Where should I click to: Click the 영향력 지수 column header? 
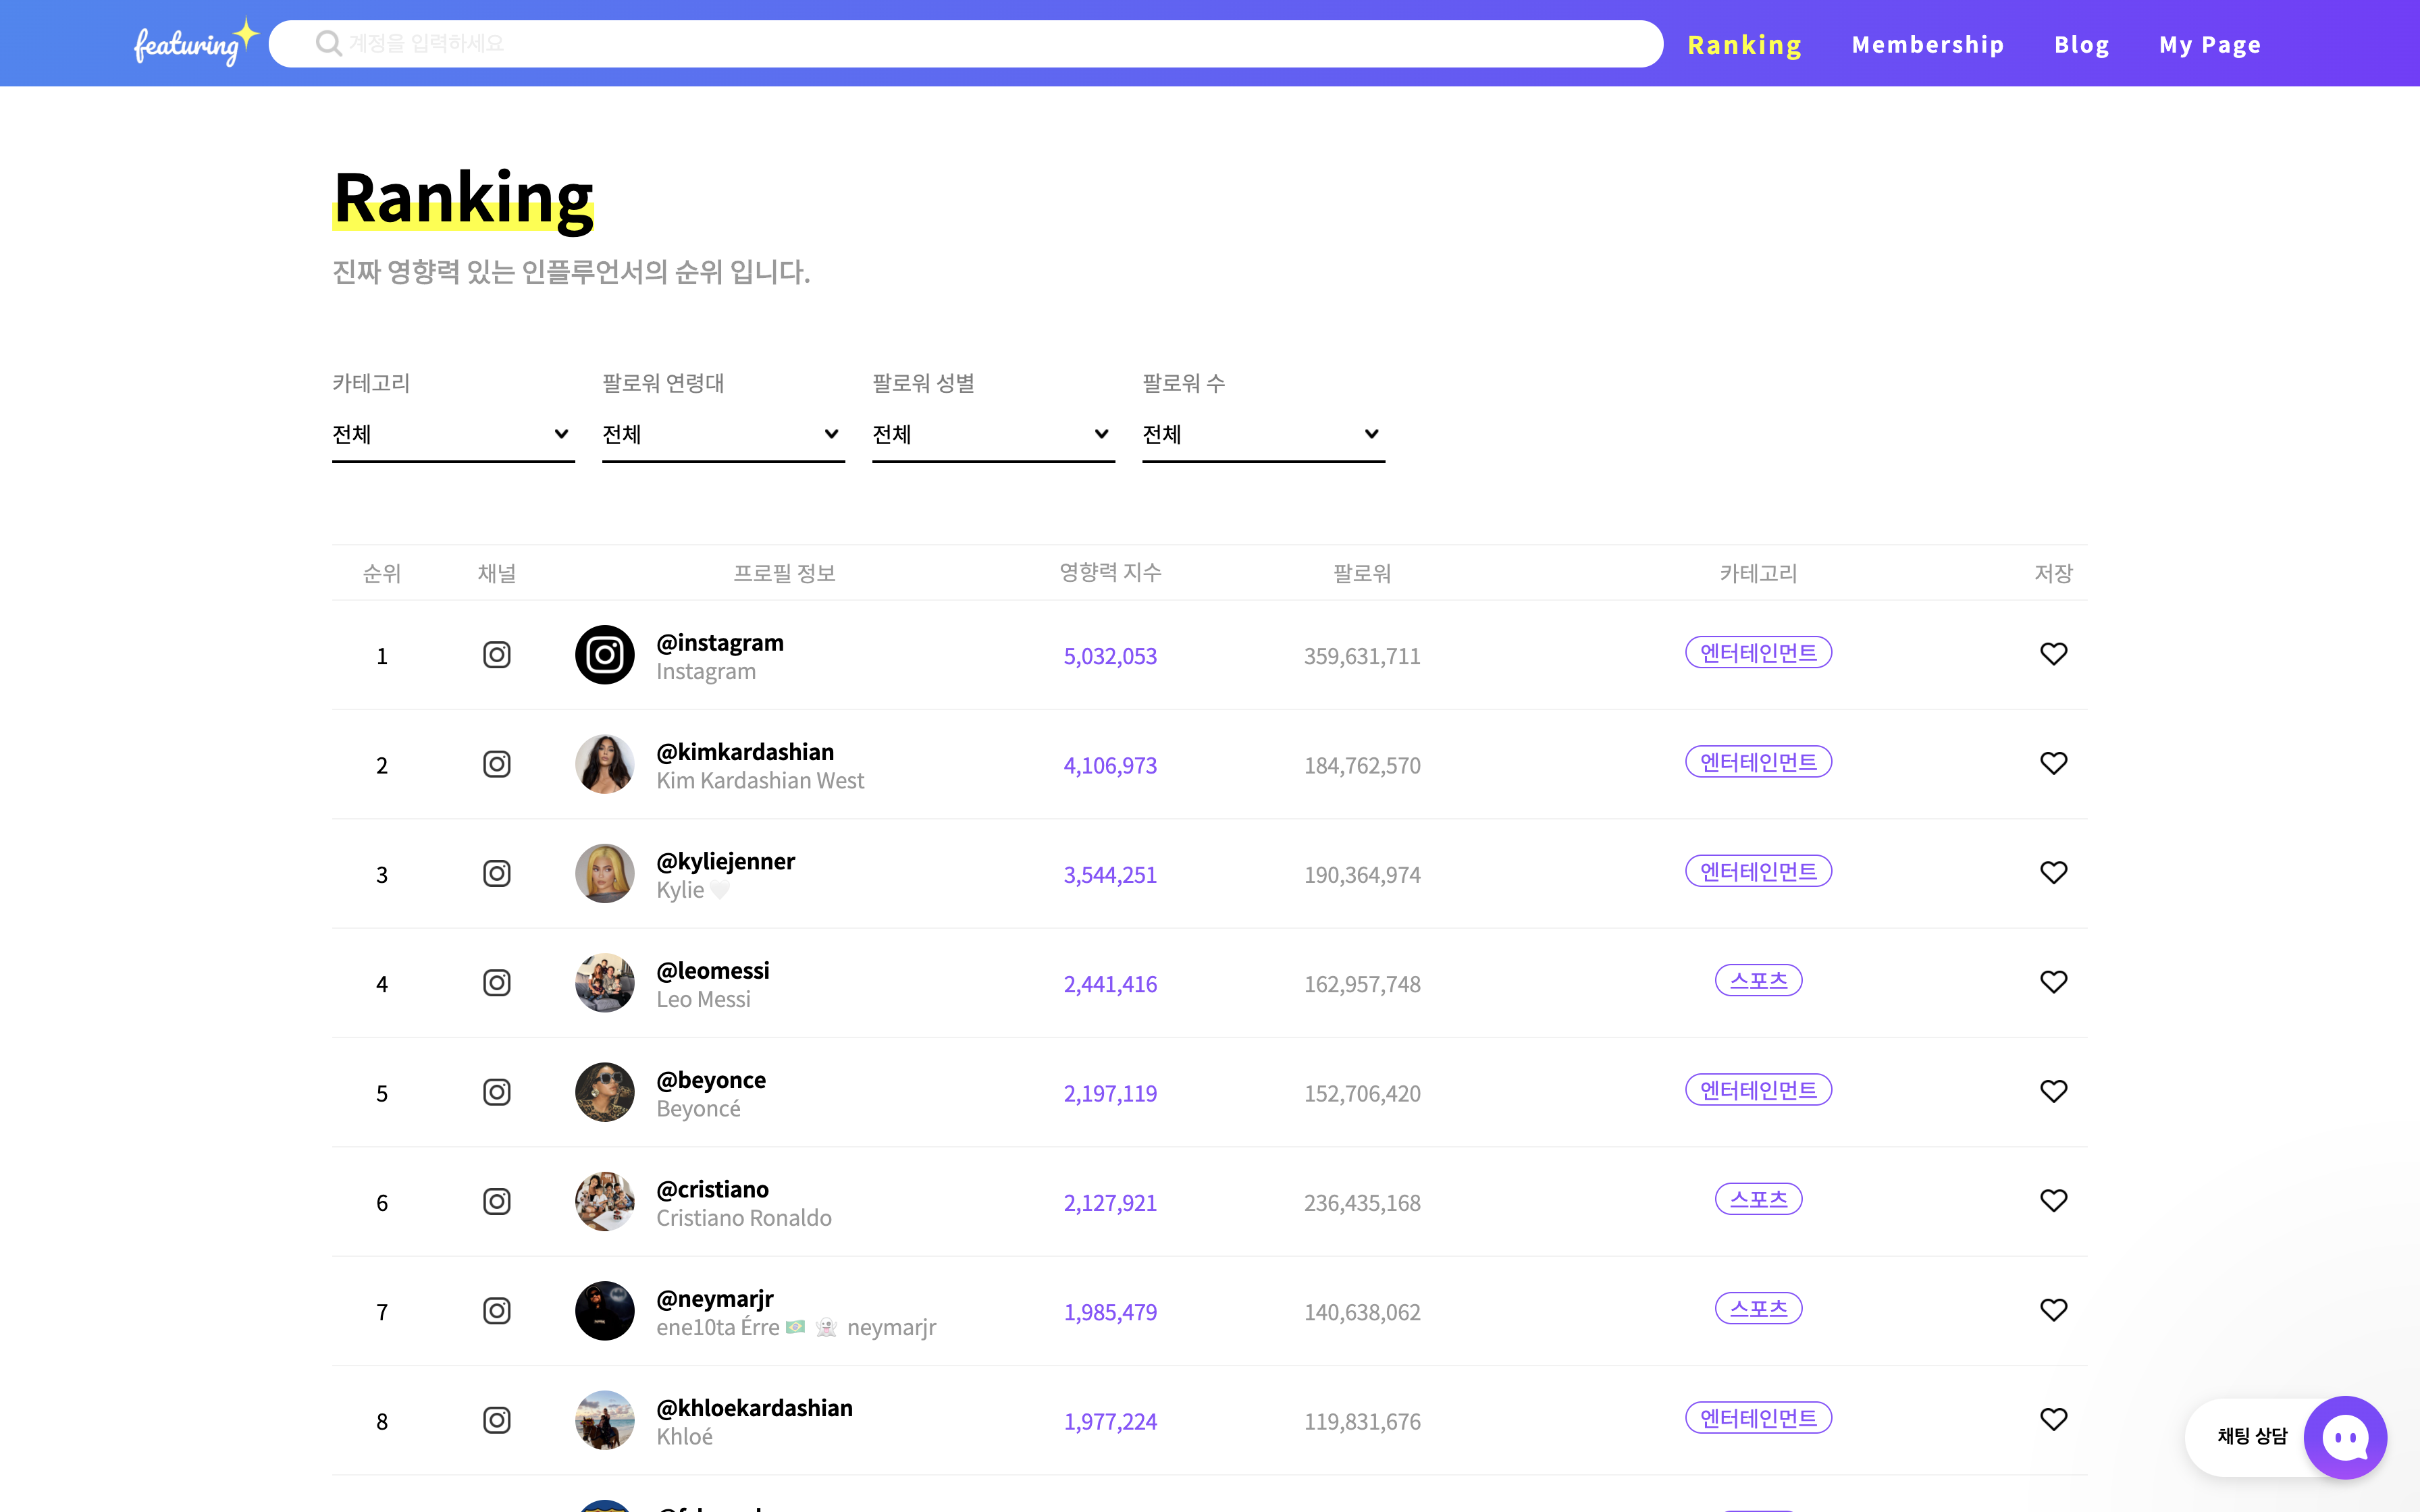pyautogui.click(x=1110, y=573)
